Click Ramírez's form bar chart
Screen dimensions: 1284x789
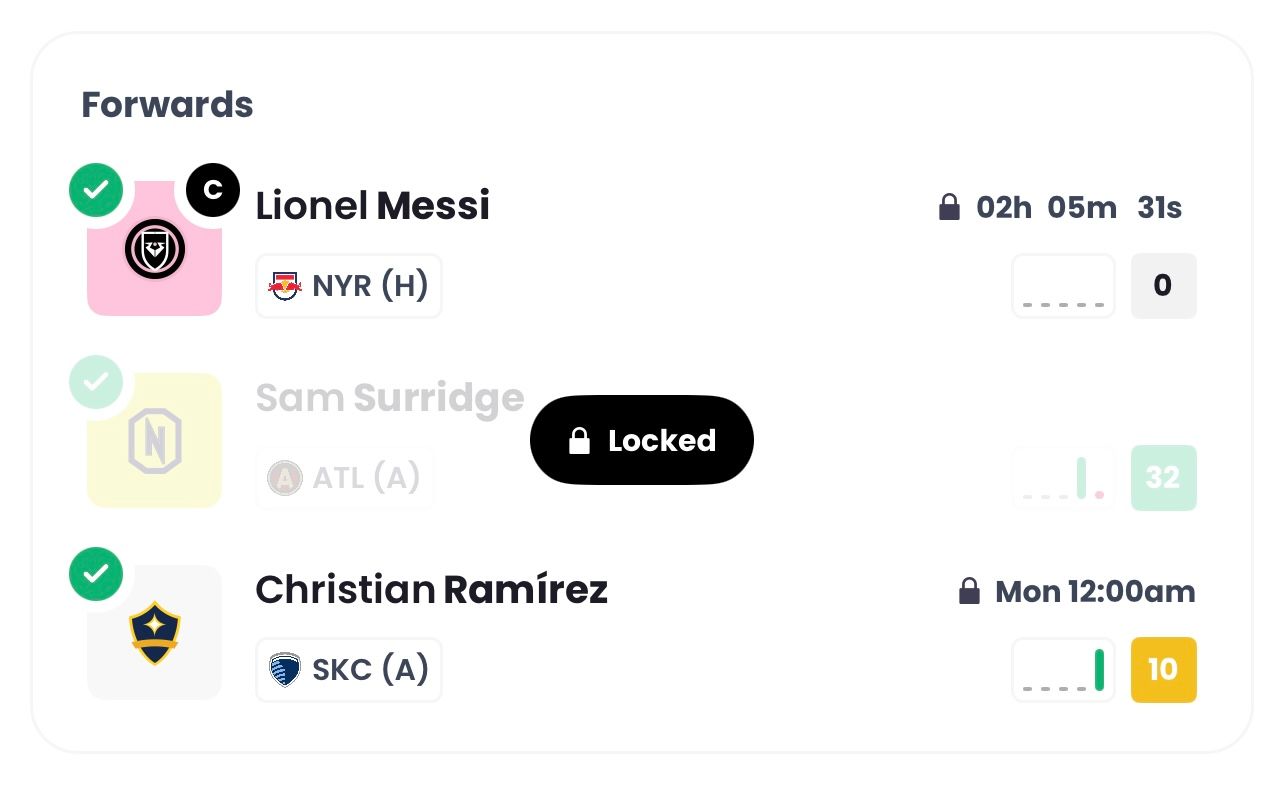pos(1063,670)
